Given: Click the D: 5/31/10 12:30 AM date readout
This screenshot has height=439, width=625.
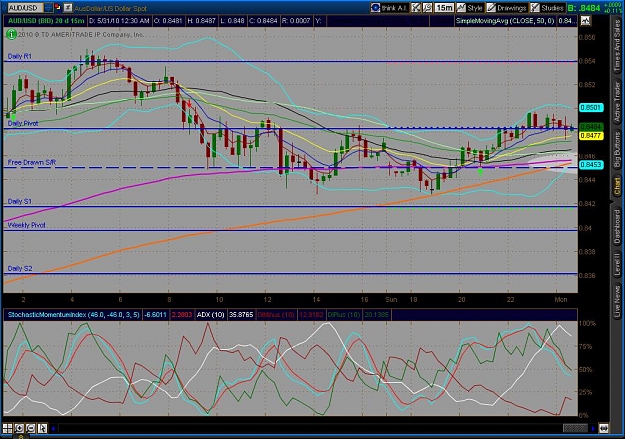Looking at the screenshot, I should (119, 21).
